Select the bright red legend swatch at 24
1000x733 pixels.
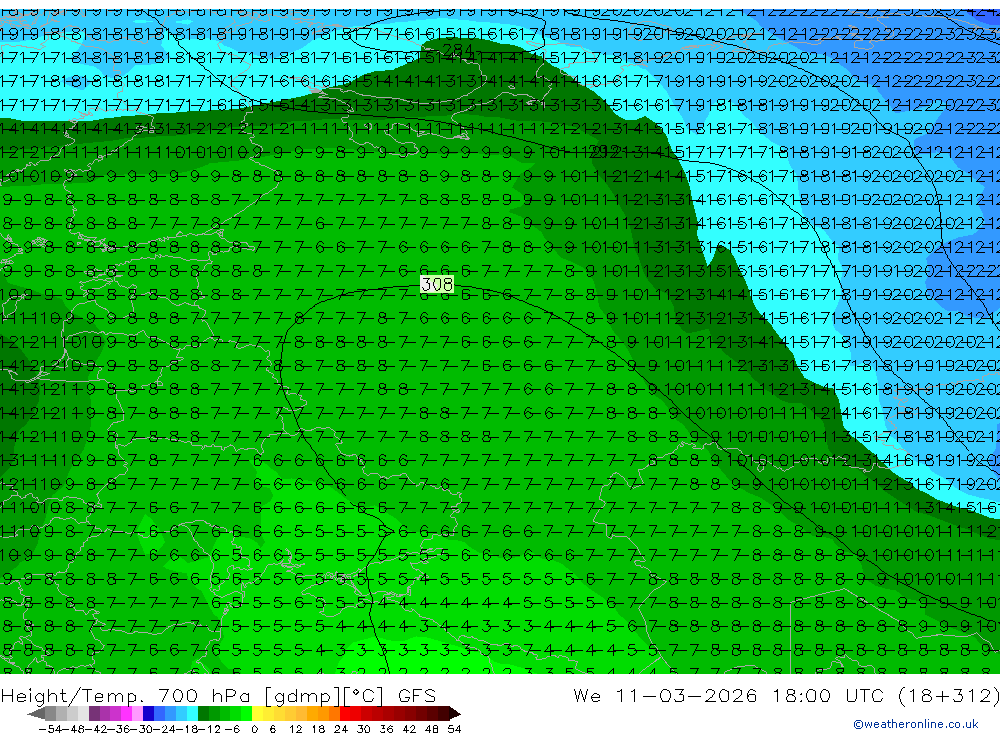point(345,714)
